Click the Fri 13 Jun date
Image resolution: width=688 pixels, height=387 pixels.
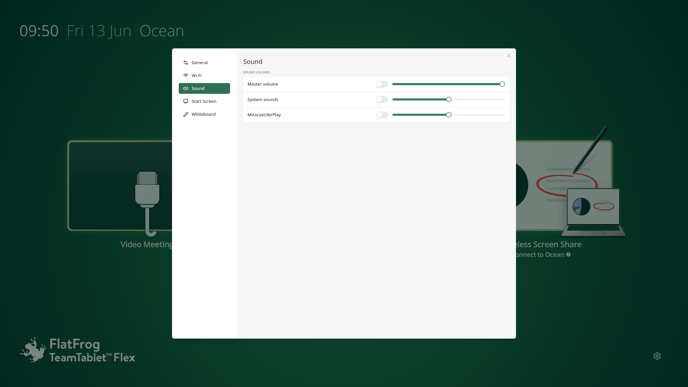99,31
